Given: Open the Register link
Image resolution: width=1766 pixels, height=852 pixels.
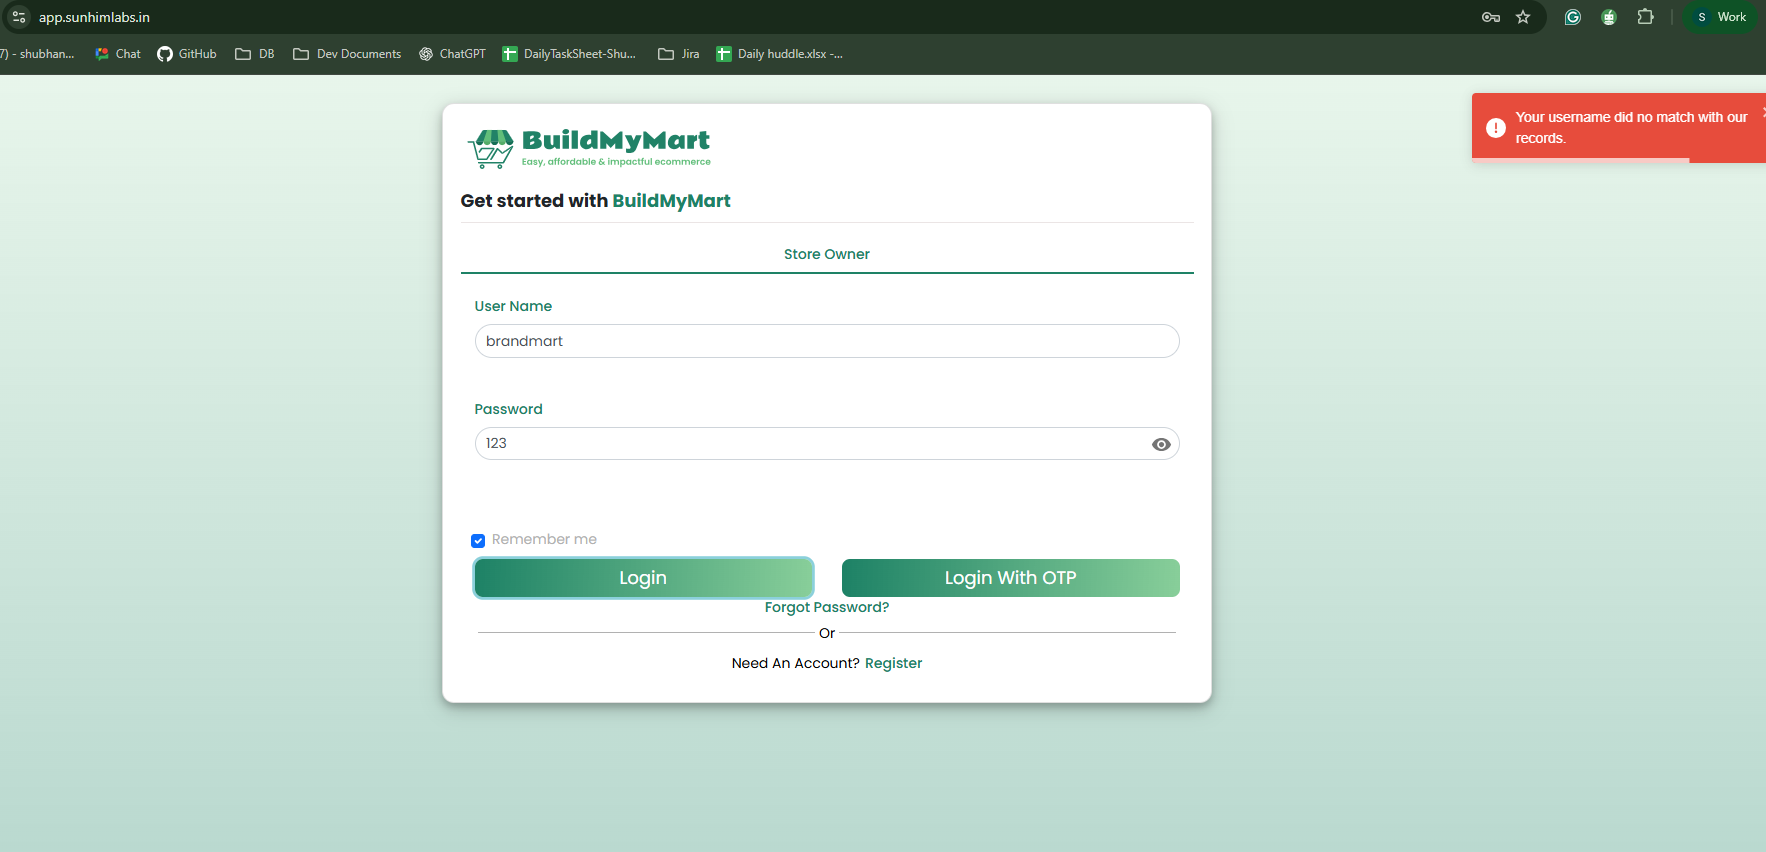Looking at the screenshot, I should pos(893,663).
